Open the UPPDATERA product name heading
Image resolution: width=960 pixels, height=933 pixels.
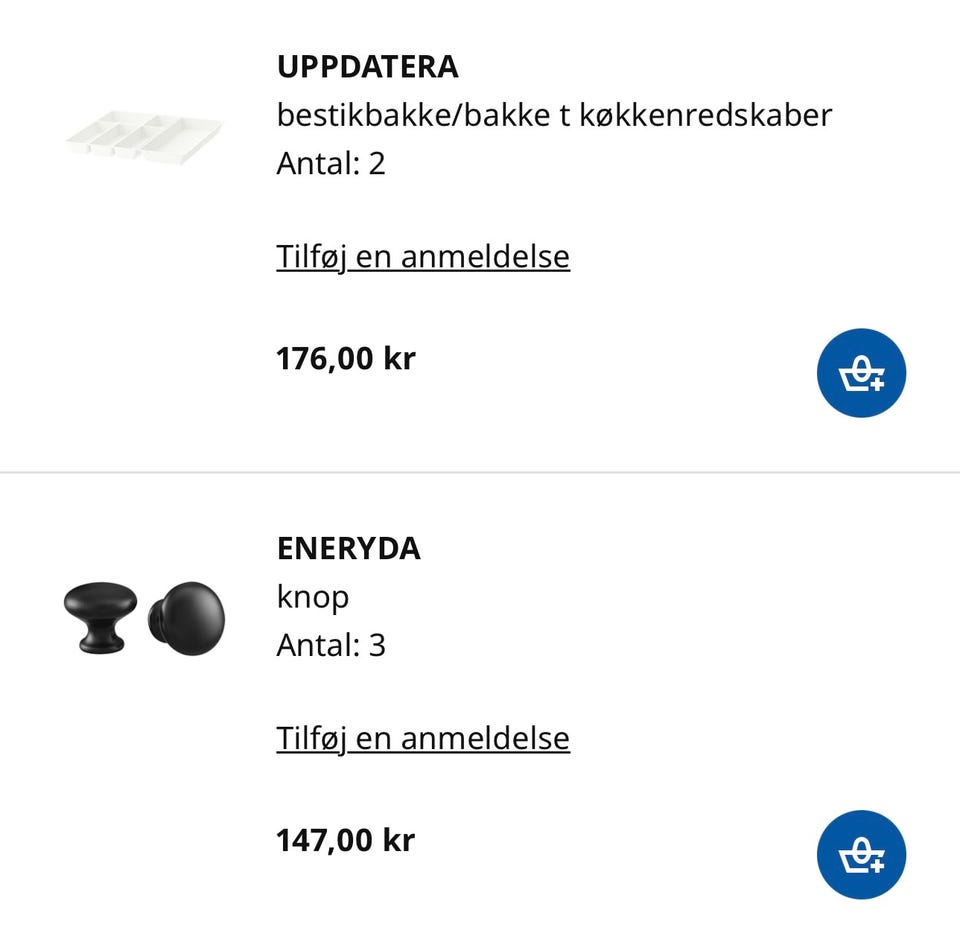pyautogui.click(x=367, y=67)
